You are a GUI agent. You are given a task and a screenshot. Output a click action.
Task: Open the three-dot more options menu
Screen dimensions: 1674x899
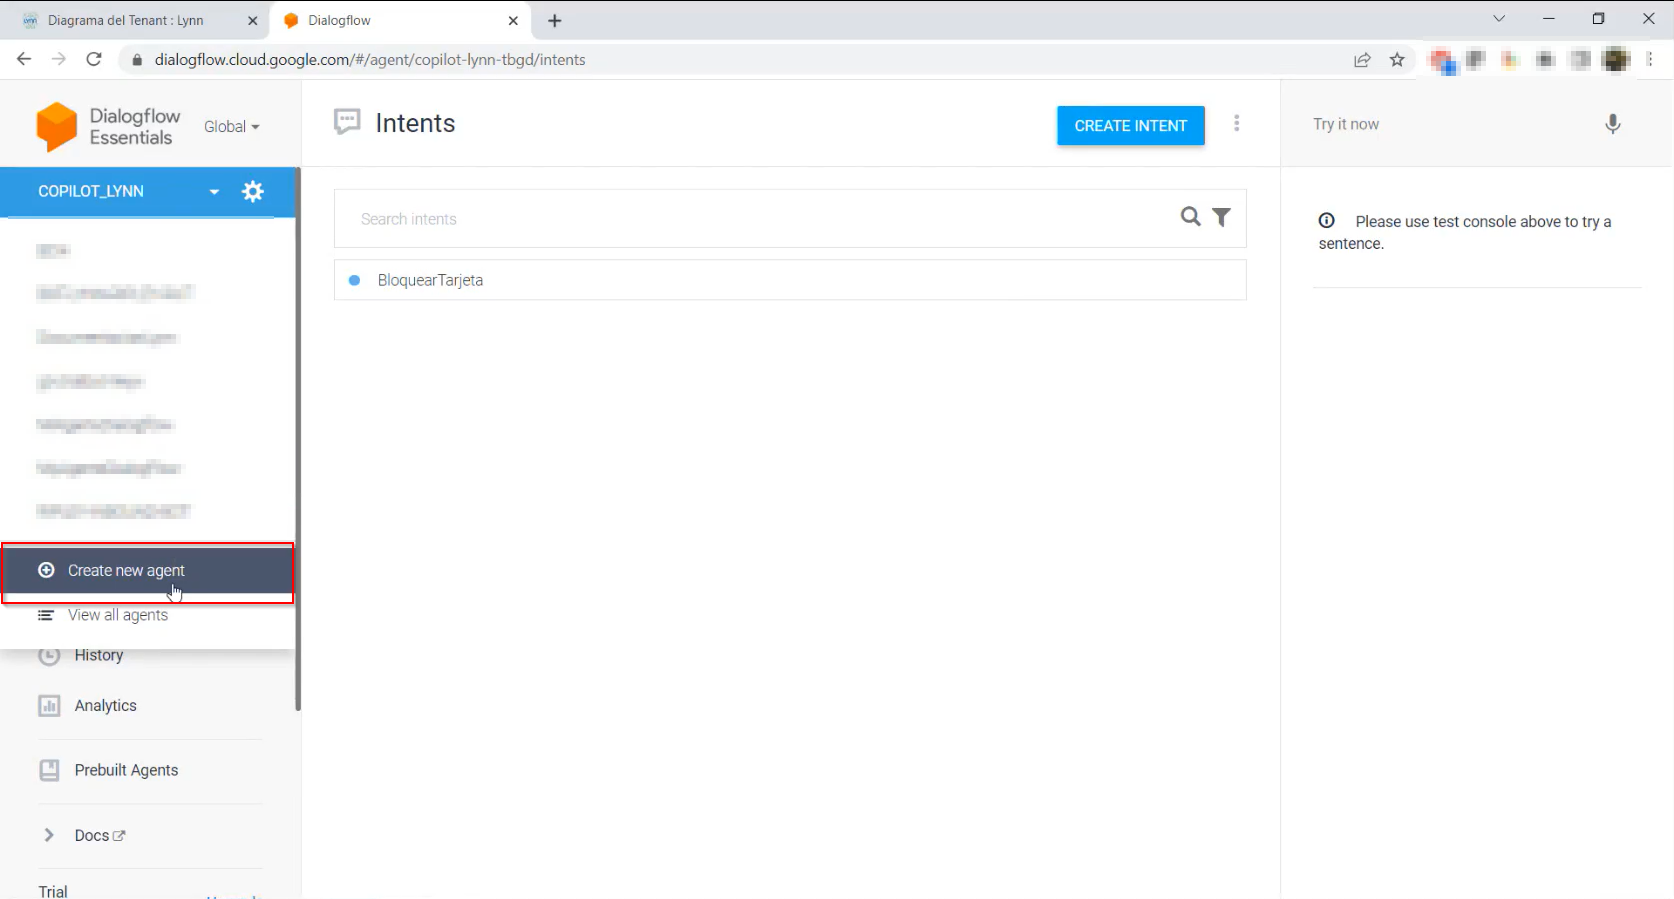coord(1237,123)
